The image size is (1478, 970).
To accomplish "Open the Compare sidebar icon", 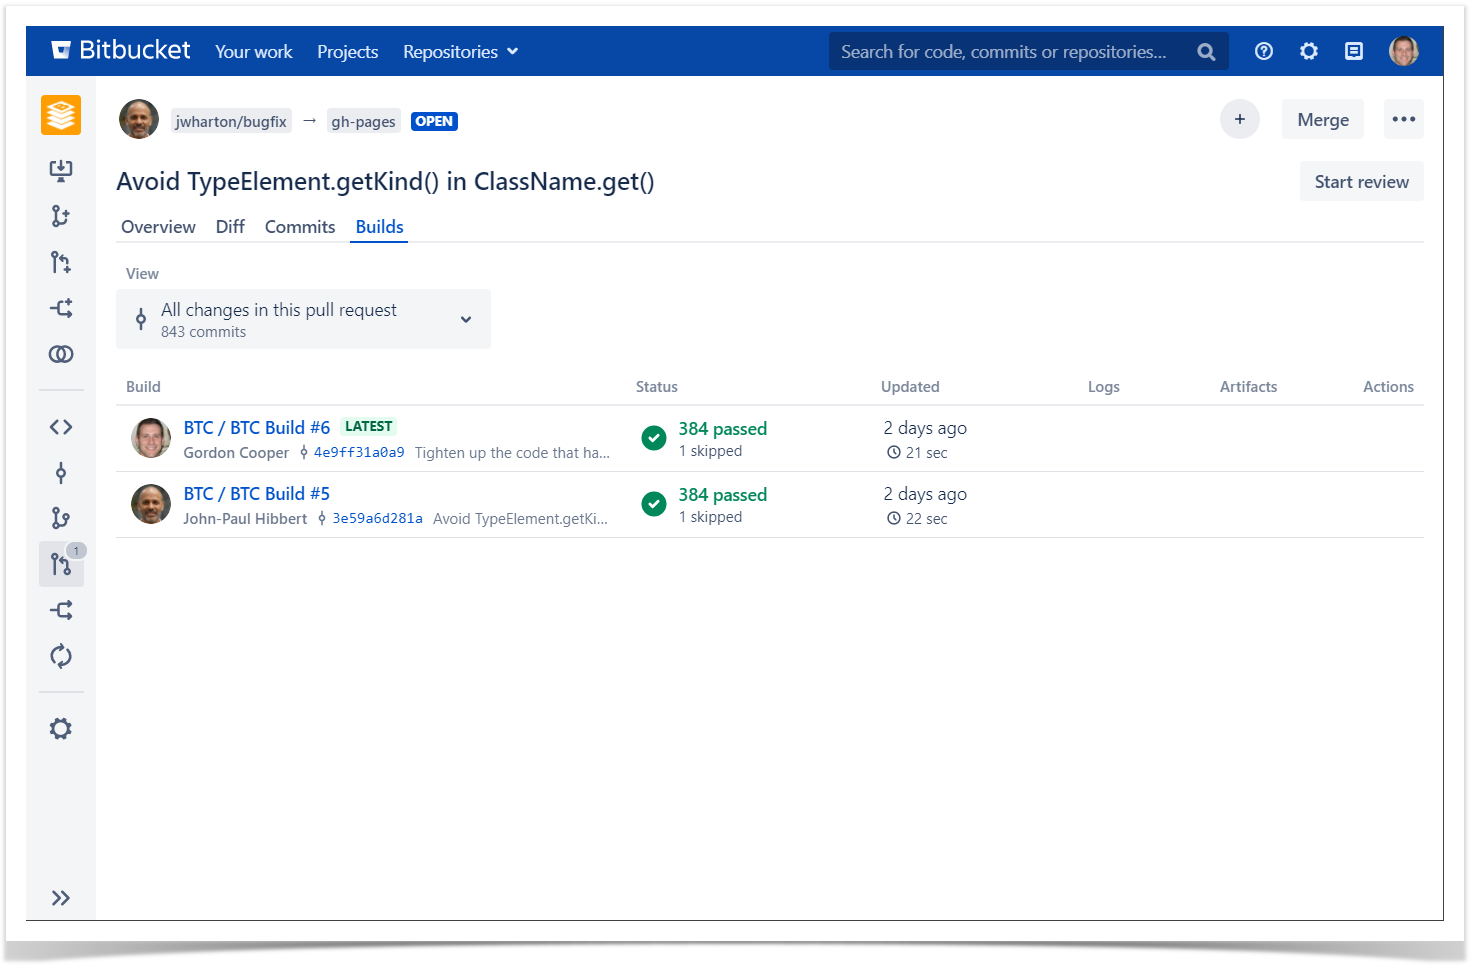I will pyautogui.click(x=61, y=354).
